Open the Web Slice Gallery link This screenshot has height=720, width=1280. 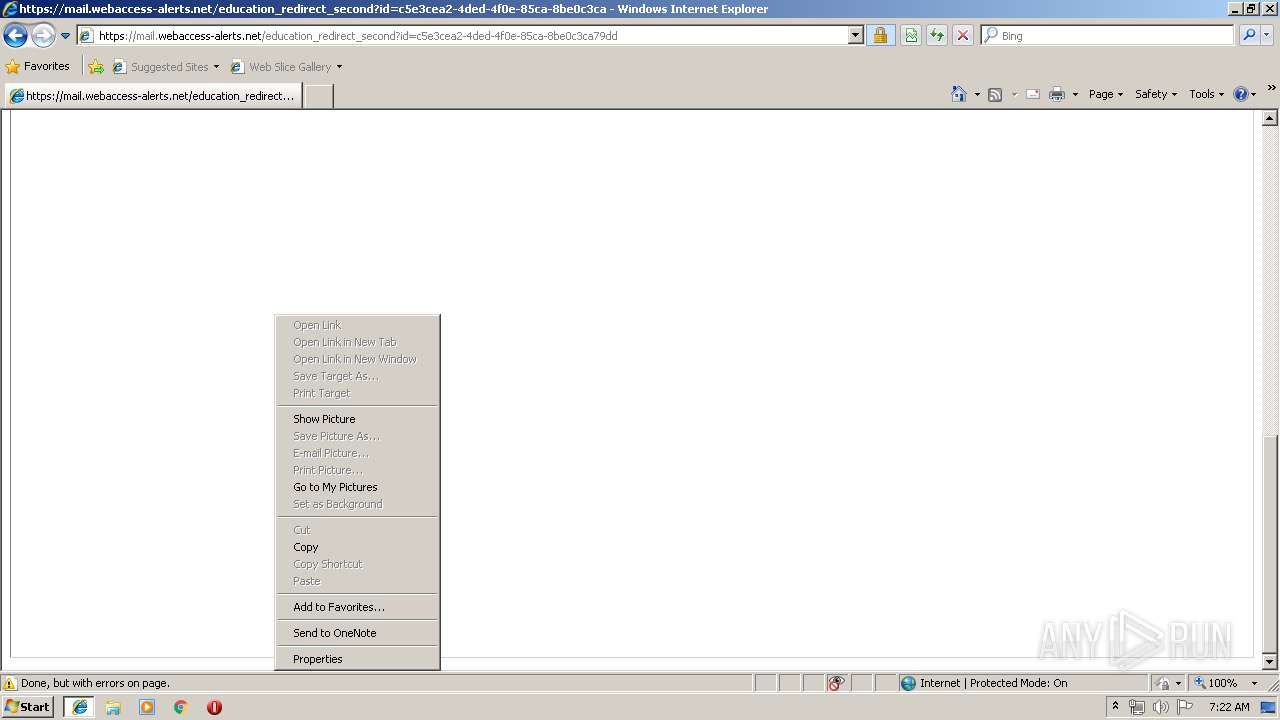(x=281, y=67)
